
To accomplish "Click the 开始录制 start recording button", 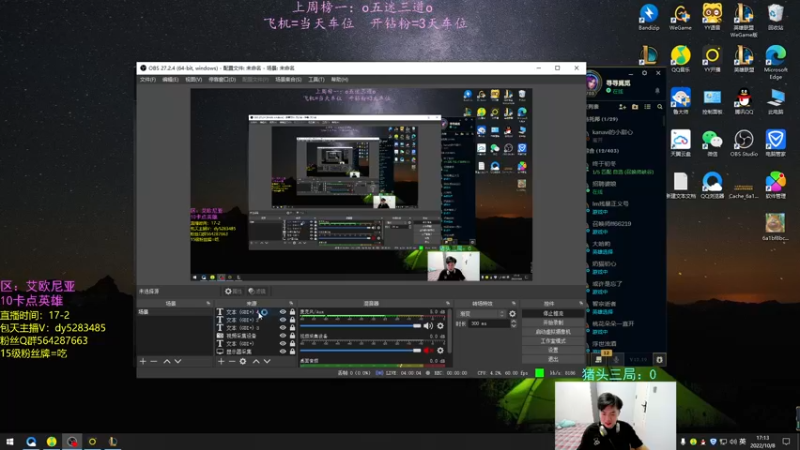I will pos(553,322).
